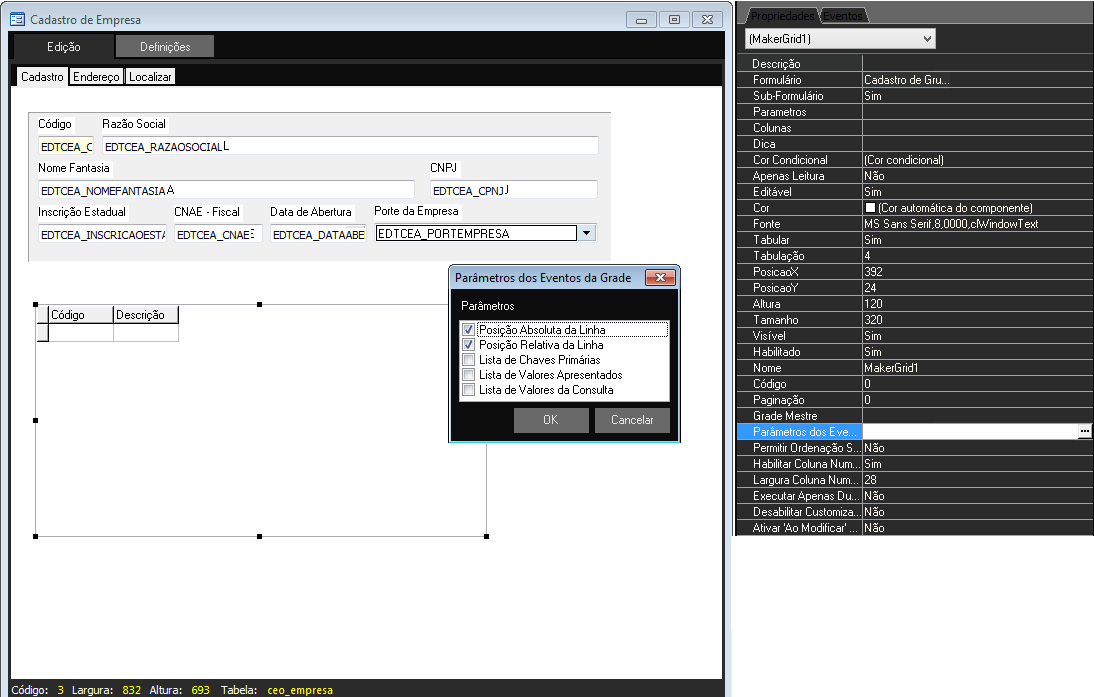Expand the MakerGrid1 component selector
Viewport: 1094px width, 697px height.
click(x=927, y=38)
